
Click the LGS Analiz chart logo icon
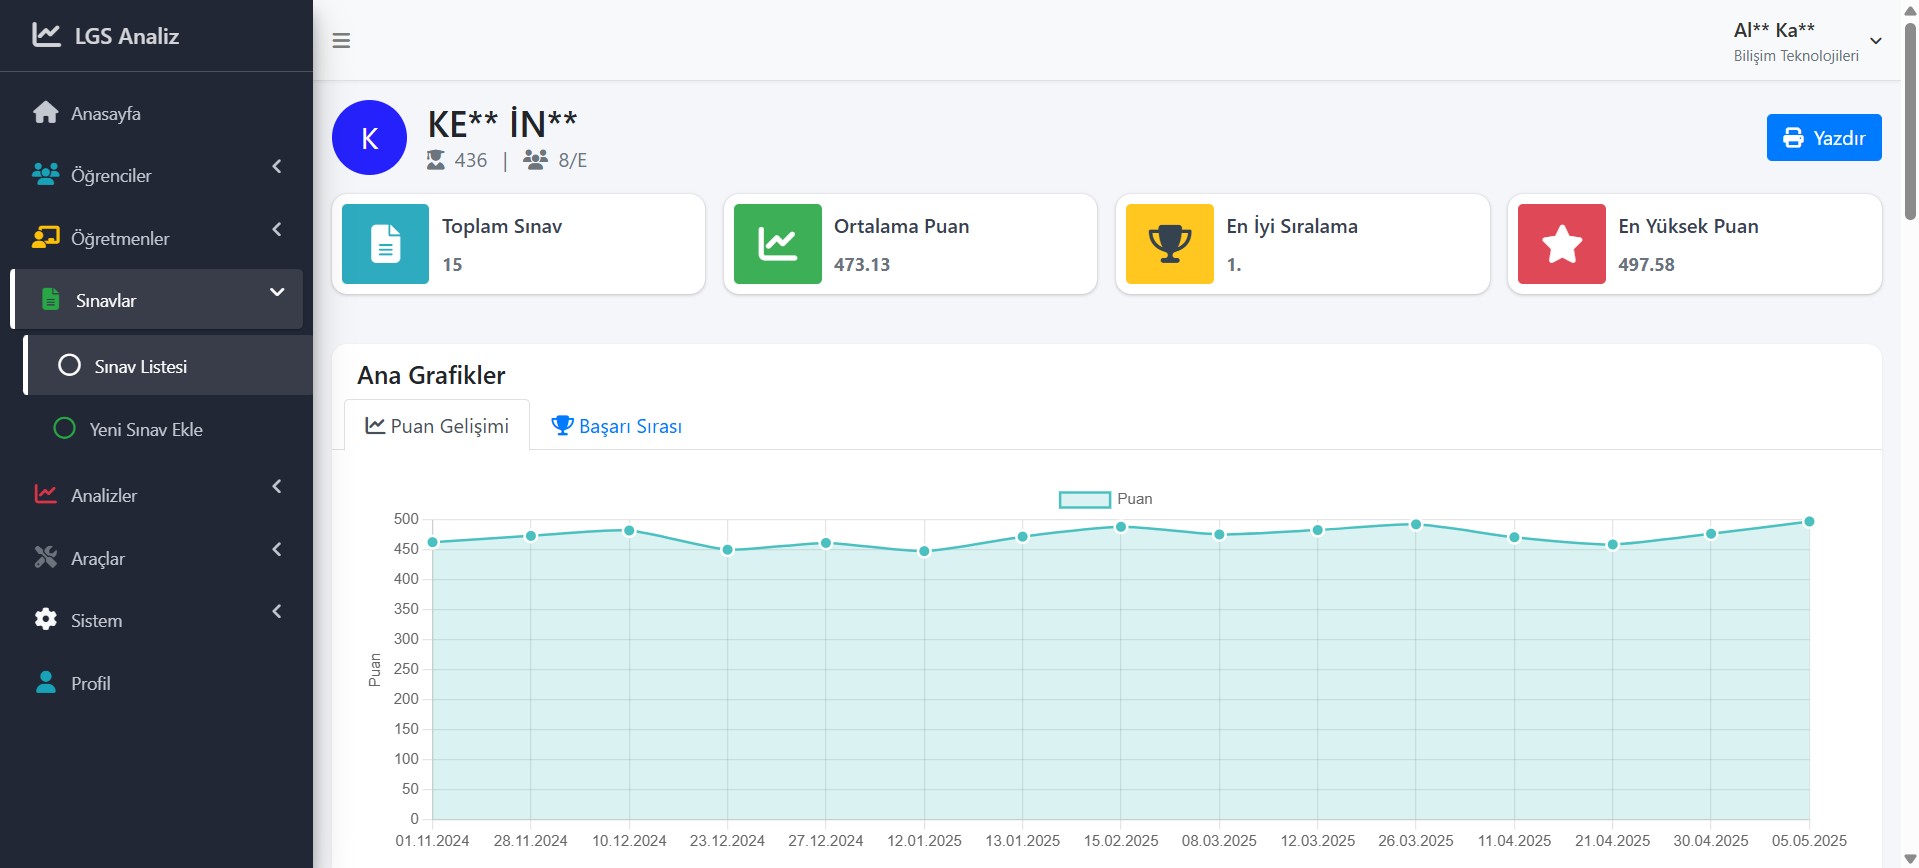tap(46, 35)
